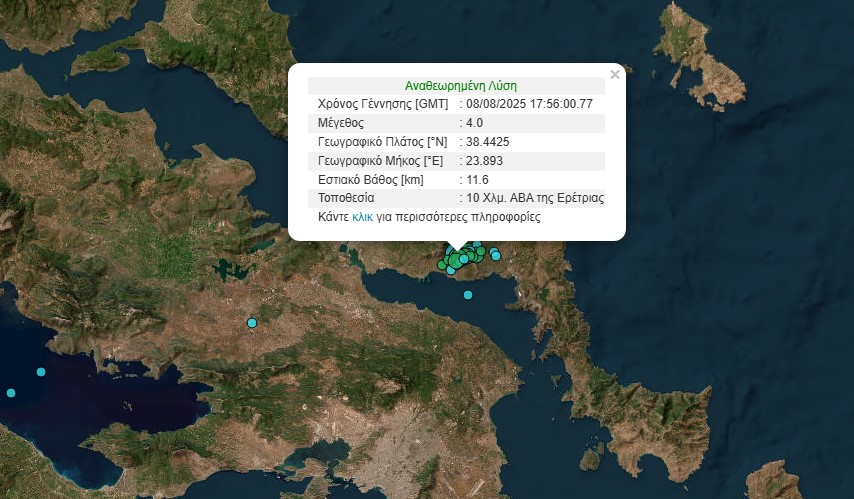
Task: Click the cyan marker in the western gulf
Action: [x=41, y=372]
